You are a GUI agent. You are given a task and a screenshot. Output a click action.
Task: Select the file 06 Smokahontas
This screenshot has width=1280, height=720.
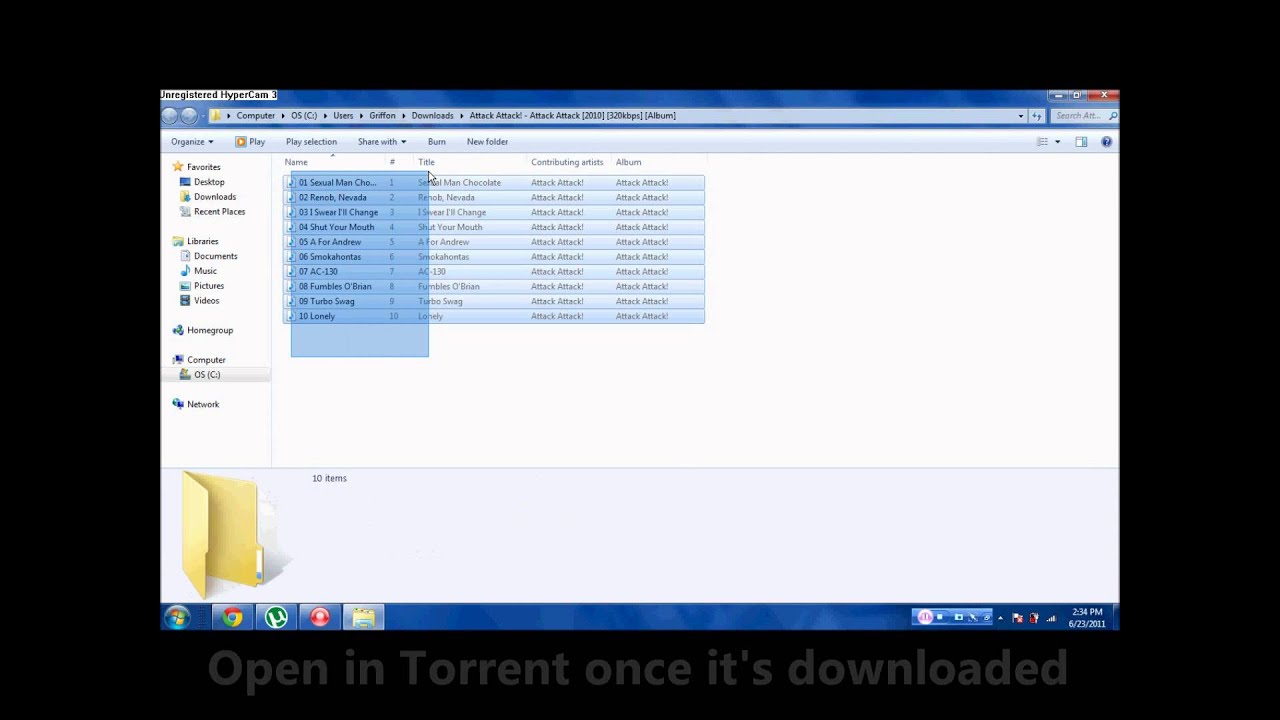(329, 257)
